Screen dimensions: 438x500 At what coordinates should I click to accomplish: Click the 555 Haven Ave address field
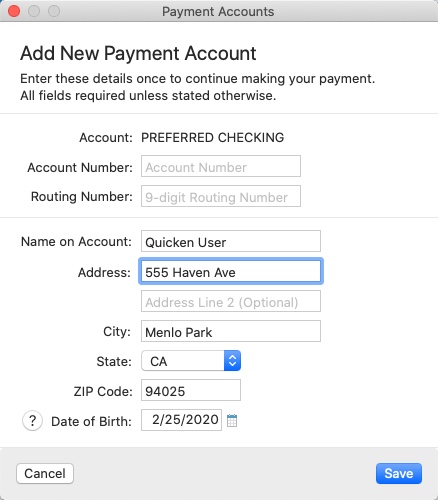pos(231,271)
